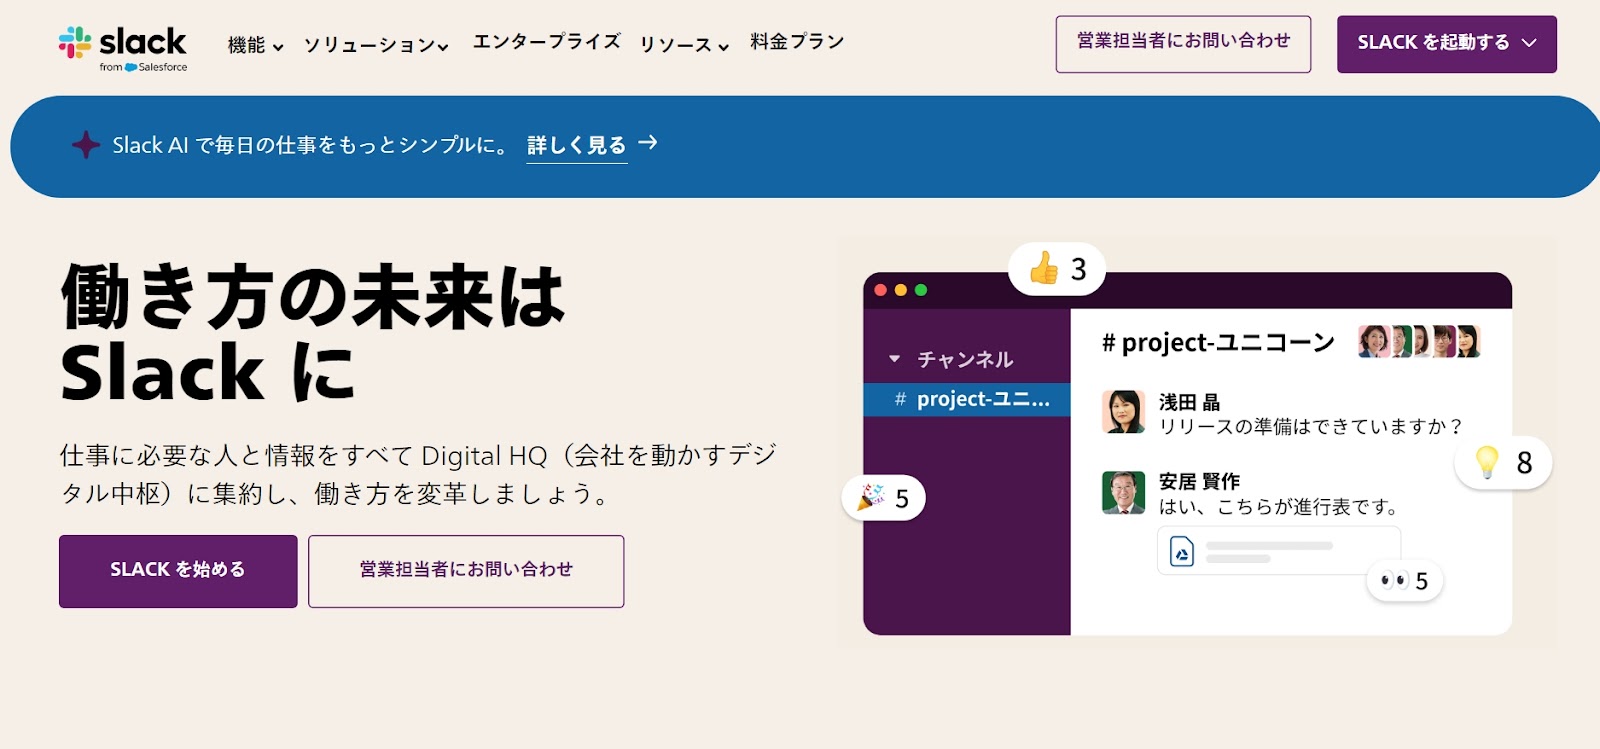Click the sender name 浅田 晶

[x=1189, y=402]
